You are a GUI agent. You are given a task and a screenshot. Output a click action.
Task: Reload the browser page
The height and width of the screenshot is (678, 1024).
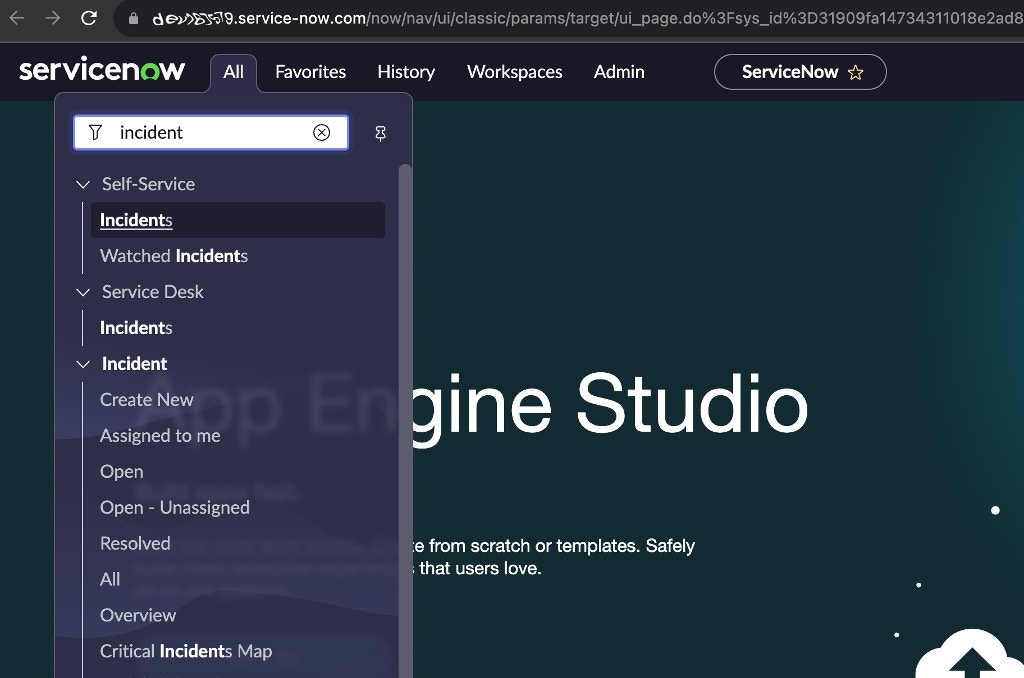click(89, 18)
